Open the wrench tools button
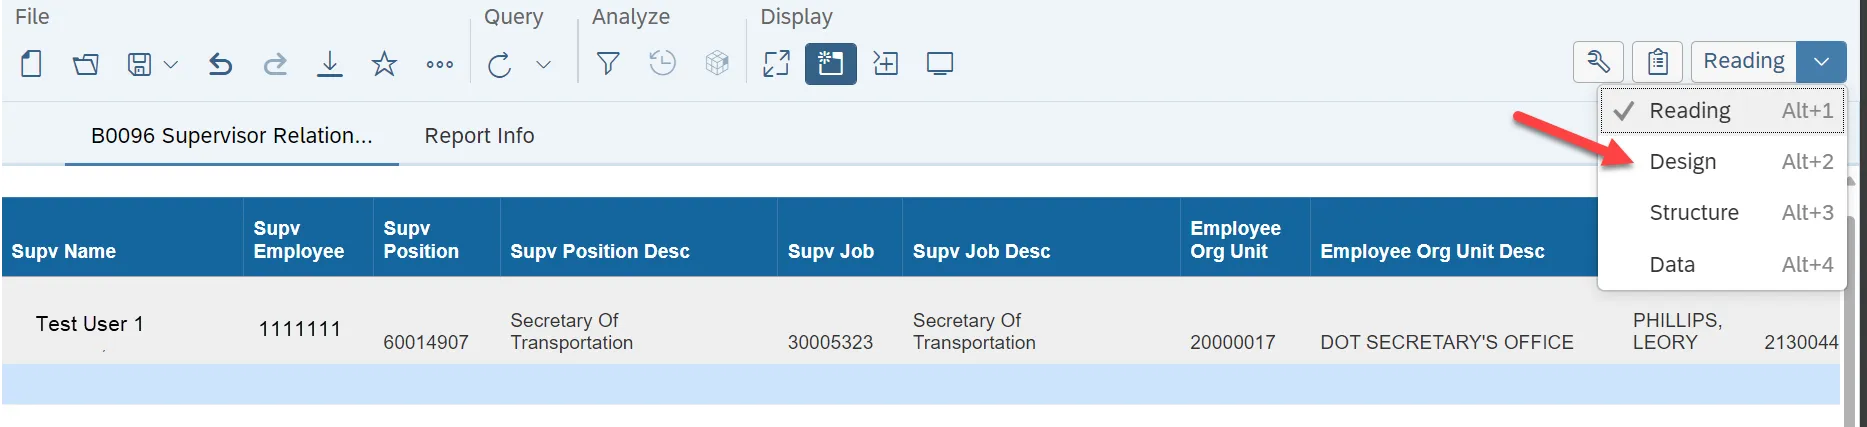Screen dimensions: 1867x427 [x=1598, y=62]
